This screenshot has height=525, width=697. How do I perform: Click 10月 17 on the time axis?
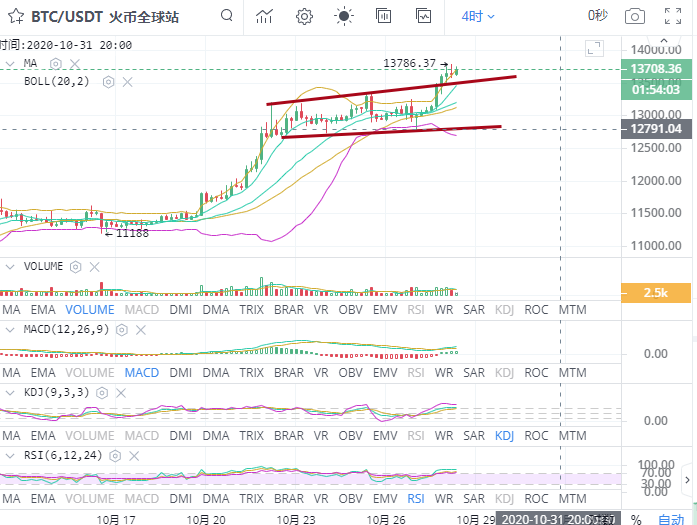[x=116, y=519]
